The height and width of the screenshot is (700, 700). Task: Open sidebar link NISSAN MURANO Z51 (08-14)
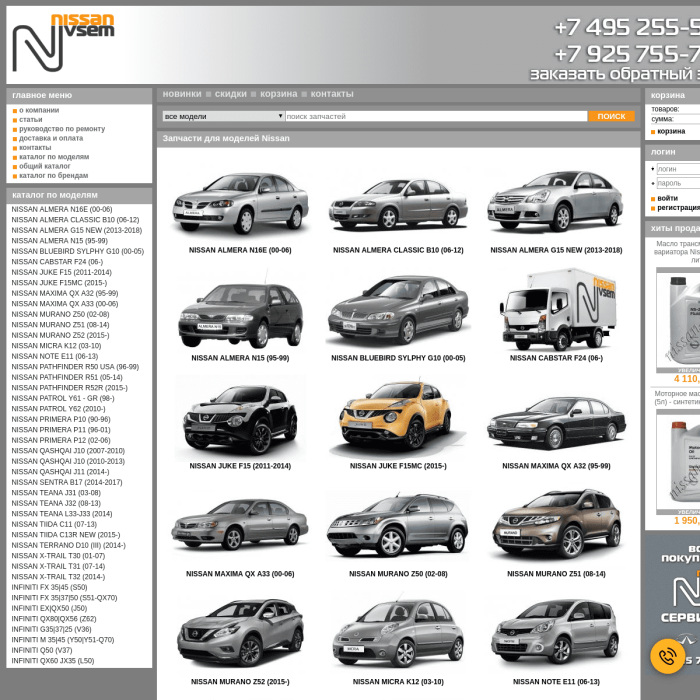coord(60,325)
